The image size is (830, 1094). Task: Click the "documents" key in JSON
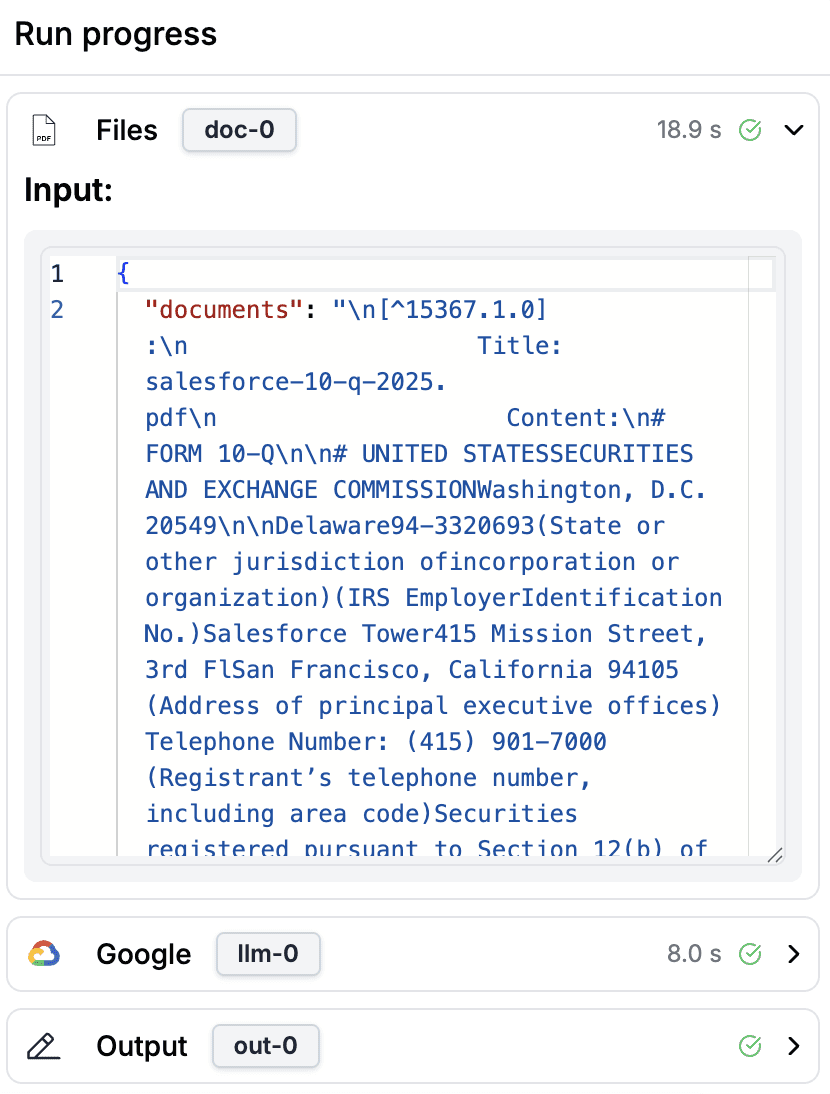point(224,310)
